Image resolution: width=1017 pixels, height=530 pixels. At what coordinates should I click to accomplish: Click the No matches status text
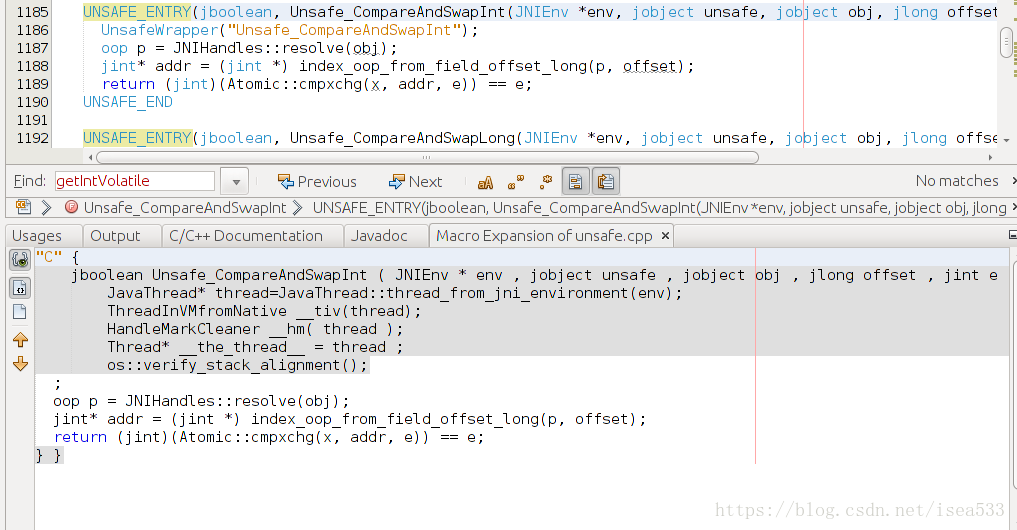(x=957, y=181)
